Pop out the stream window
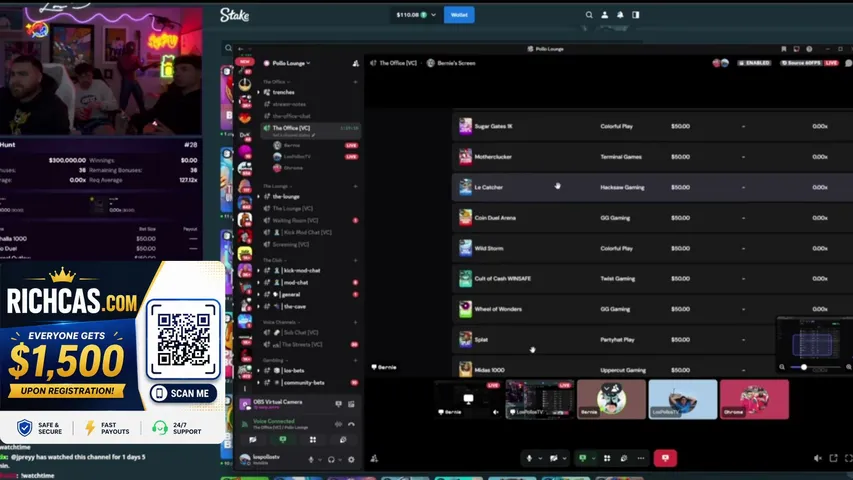This screenshot has height=480, width=853. click(x=833, y=458)
